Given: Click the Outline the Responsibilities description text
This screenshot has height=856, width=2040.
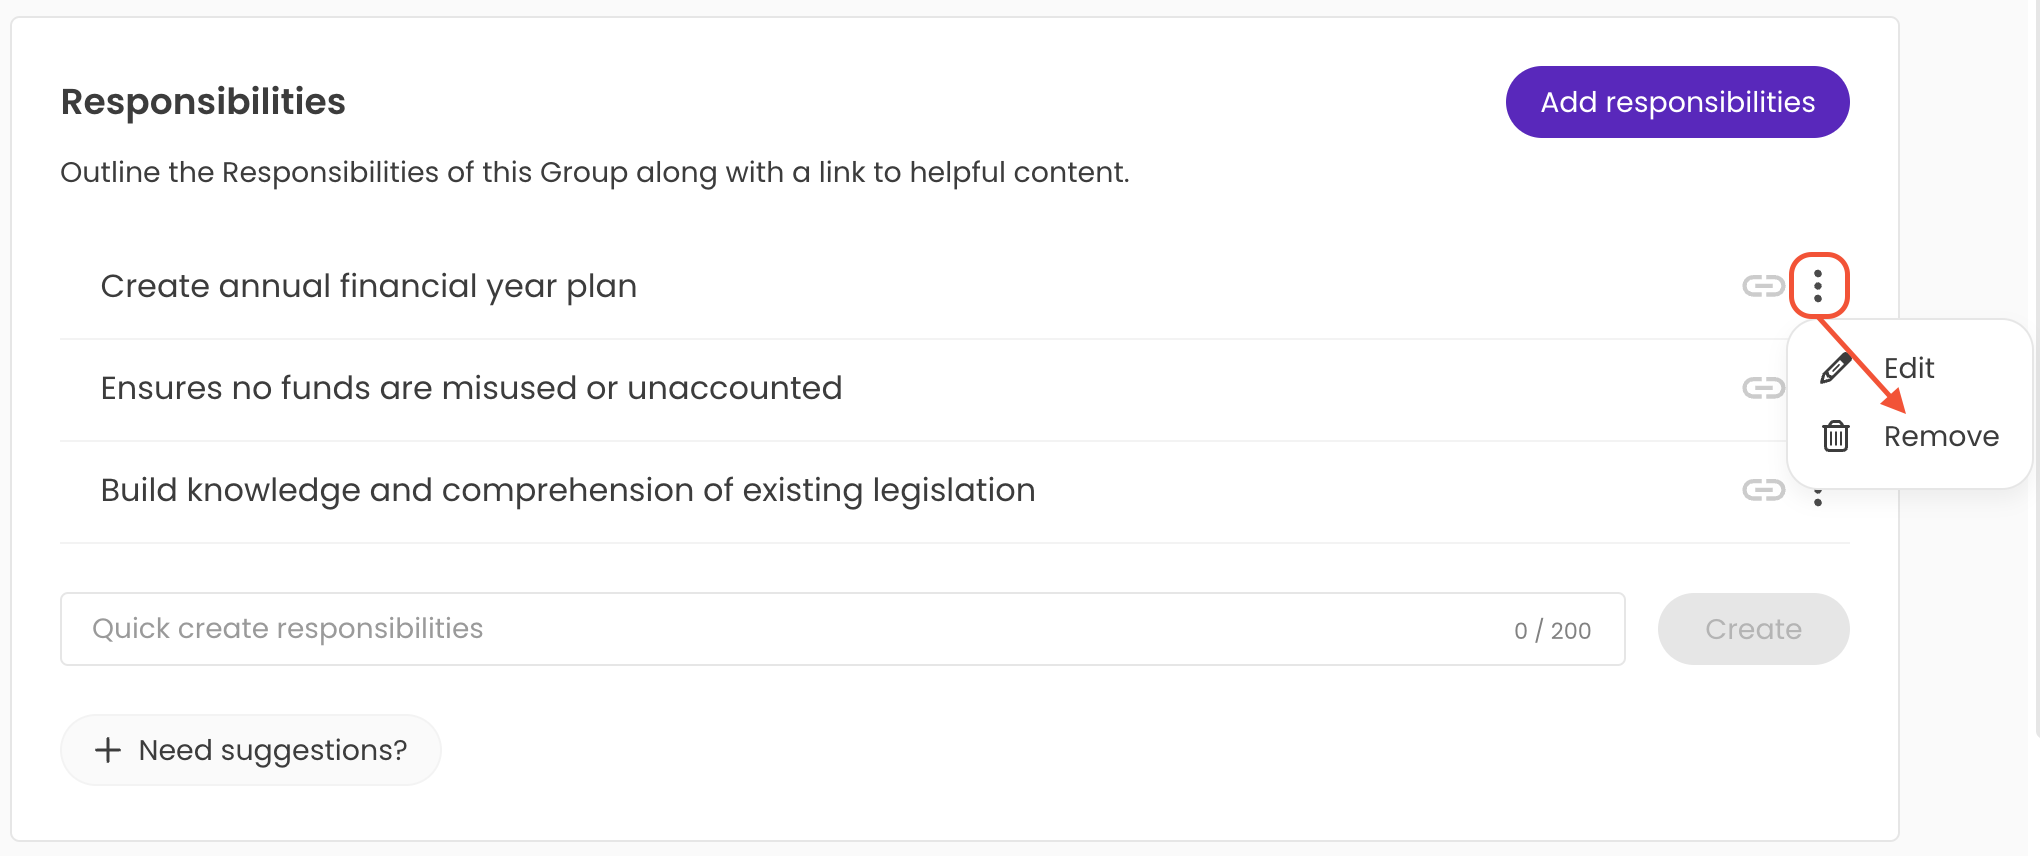Looking at the screenshot, I should (x=595, y=172).
